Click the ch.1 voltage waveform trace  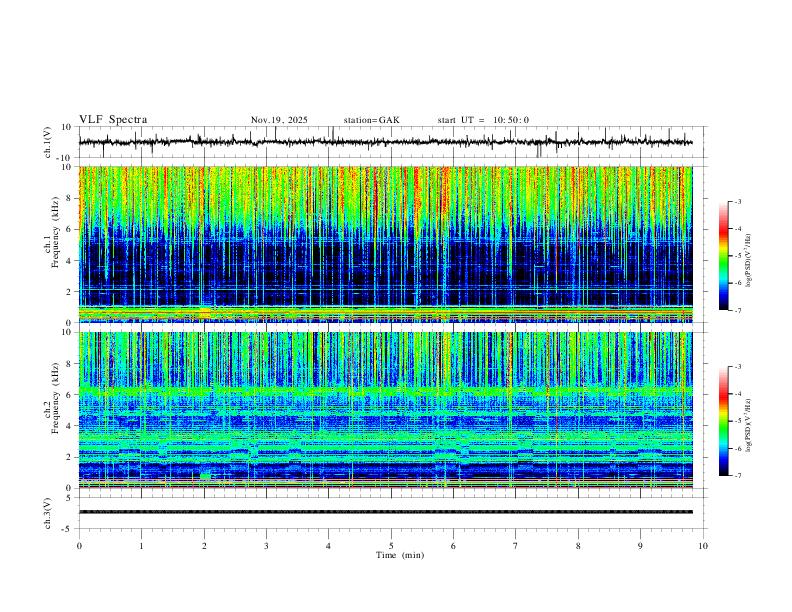tap(385, 142)
